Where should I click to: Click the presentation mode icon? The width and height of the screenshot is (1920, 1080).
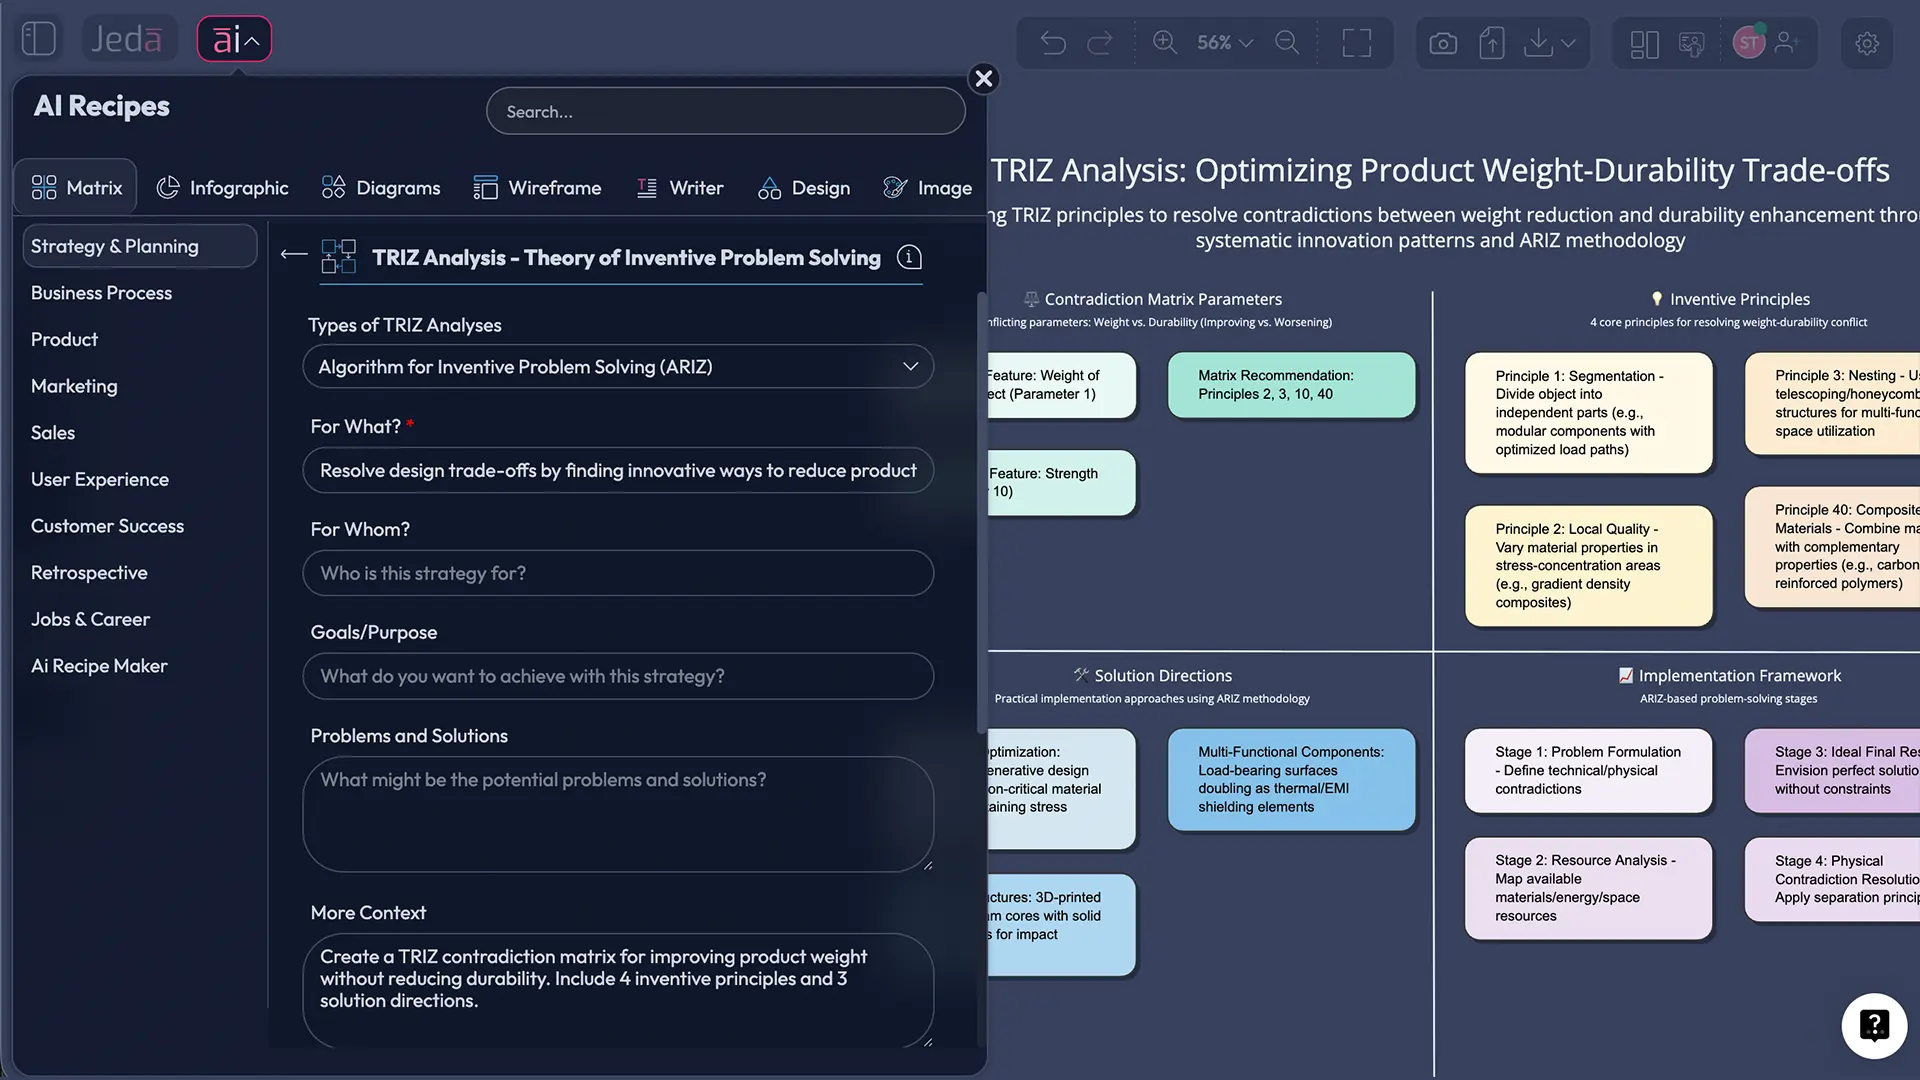1692,43
